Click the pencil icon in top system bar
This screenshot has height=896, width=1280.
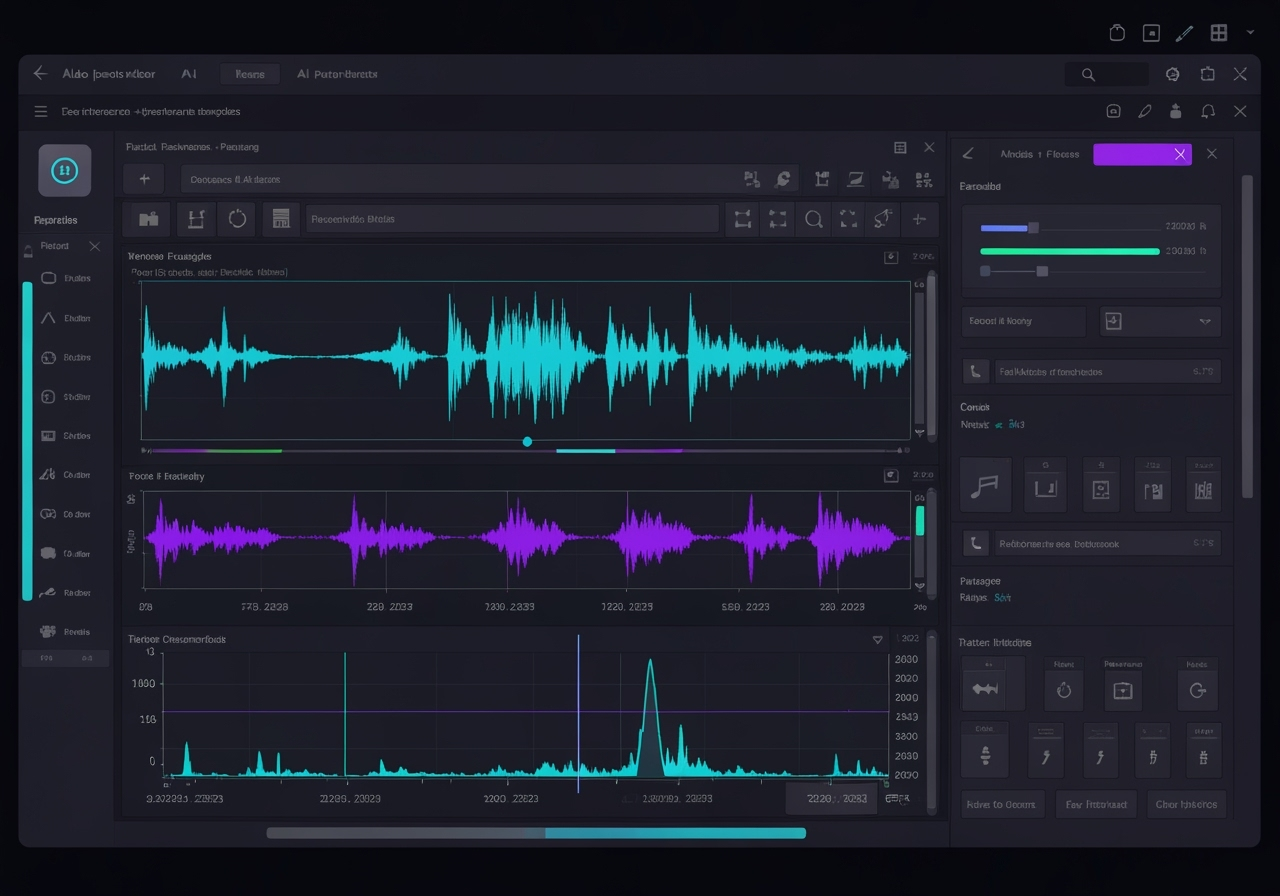(1184, 33)
